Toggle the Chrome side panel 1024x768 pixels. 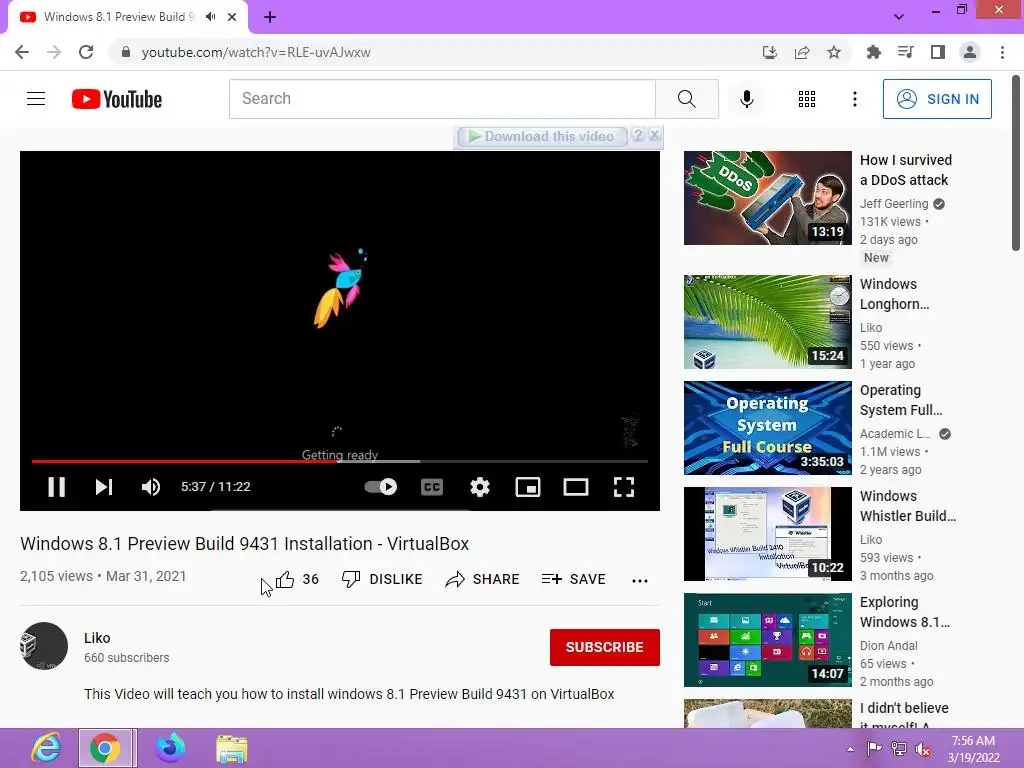click(938, 52)
